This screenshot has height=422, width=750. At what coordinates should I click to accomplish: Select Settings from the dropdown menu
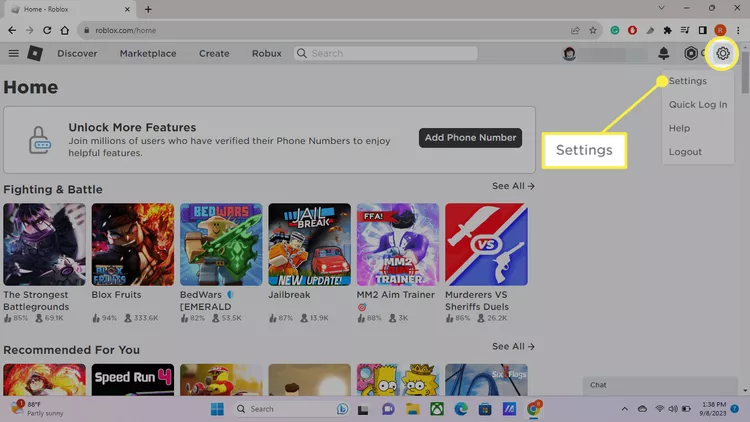click(x=687, y=81)
